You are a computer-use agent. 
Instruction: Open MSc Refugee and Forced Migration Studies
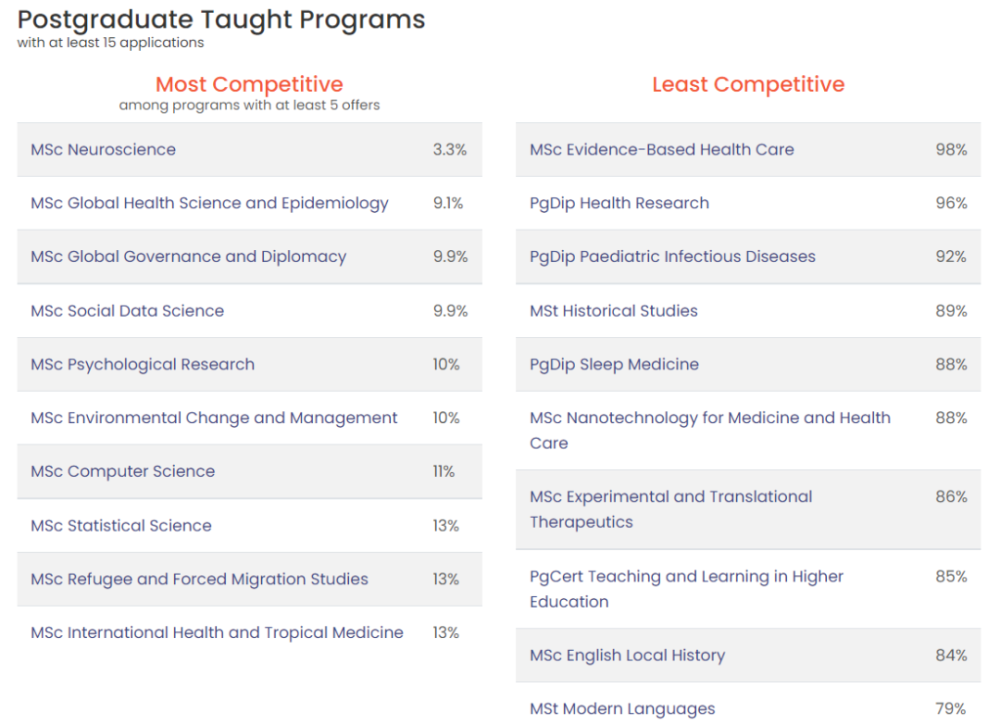click(x=199, y=579)
